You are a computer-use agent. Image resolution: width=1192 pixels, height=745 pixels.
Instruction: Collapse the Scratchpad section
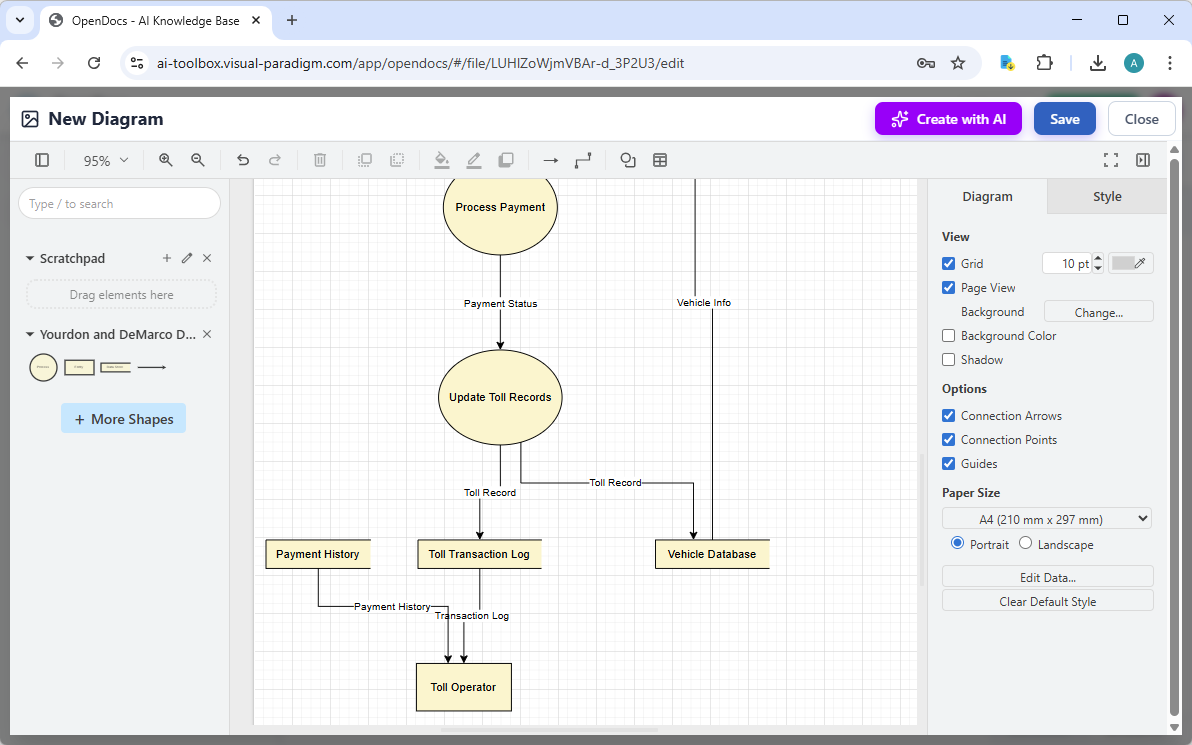pos(30,258)
